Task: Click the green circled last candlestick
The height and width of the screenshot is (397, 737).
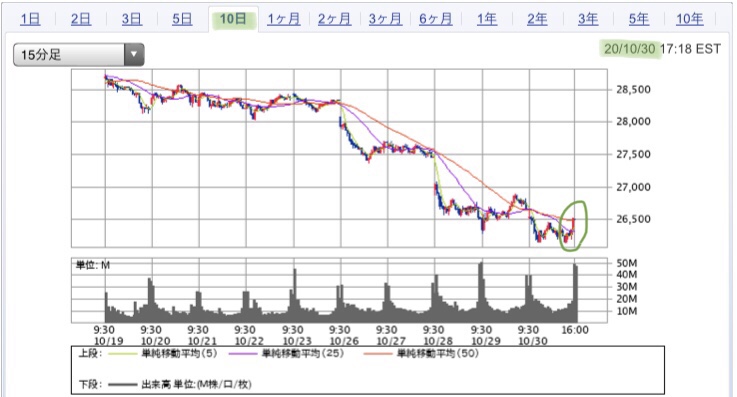Action: coord(573,226)
